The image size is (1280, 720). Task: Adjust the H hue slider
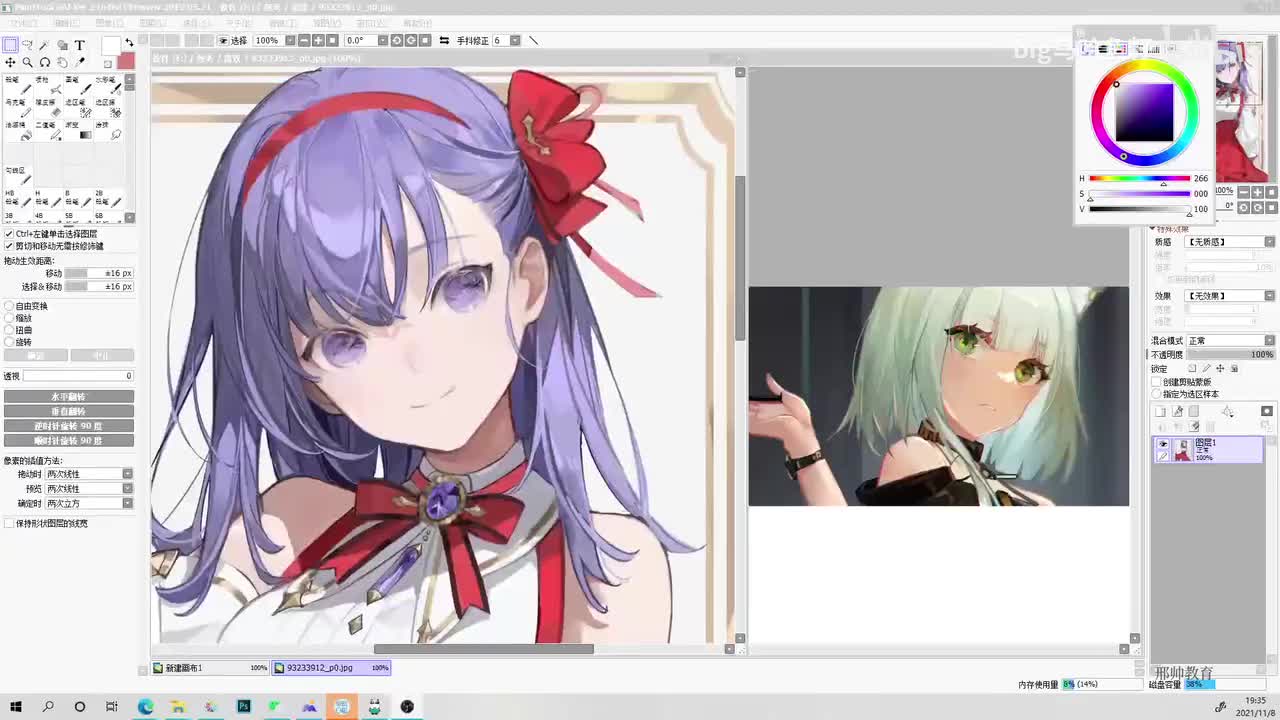(x=1140, y=179)
